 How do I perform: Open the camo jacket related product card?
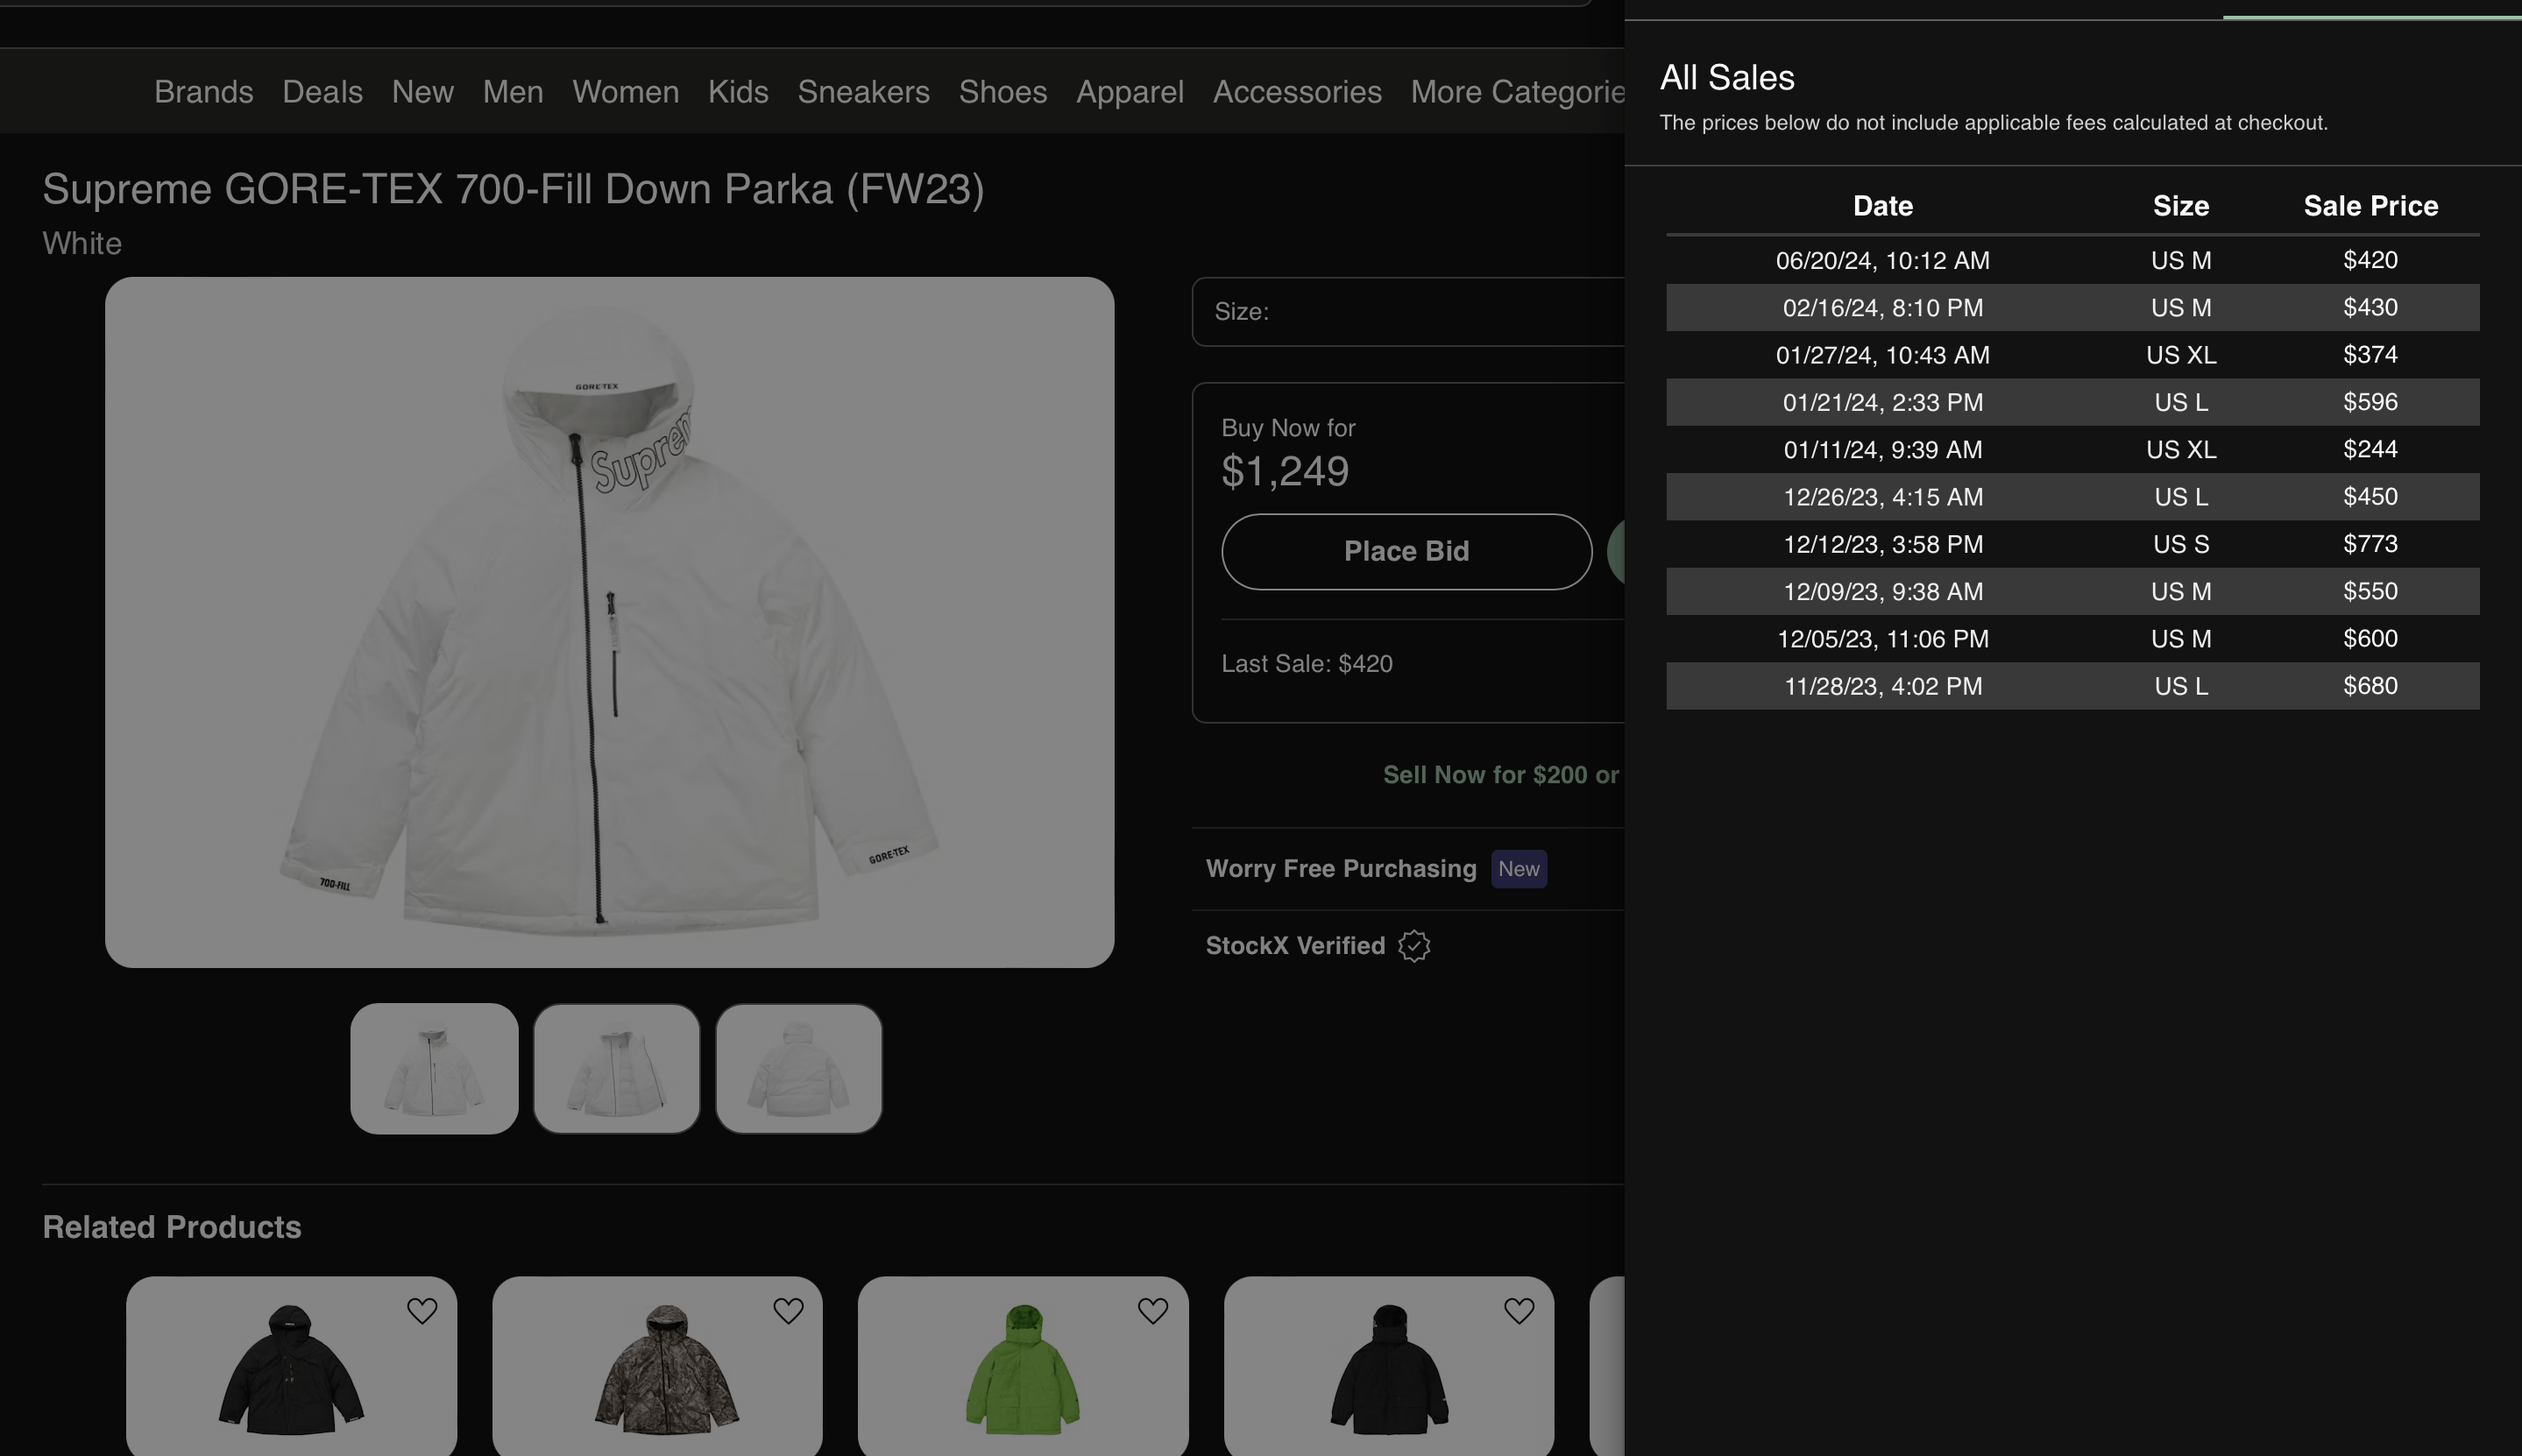point(657,1366)
